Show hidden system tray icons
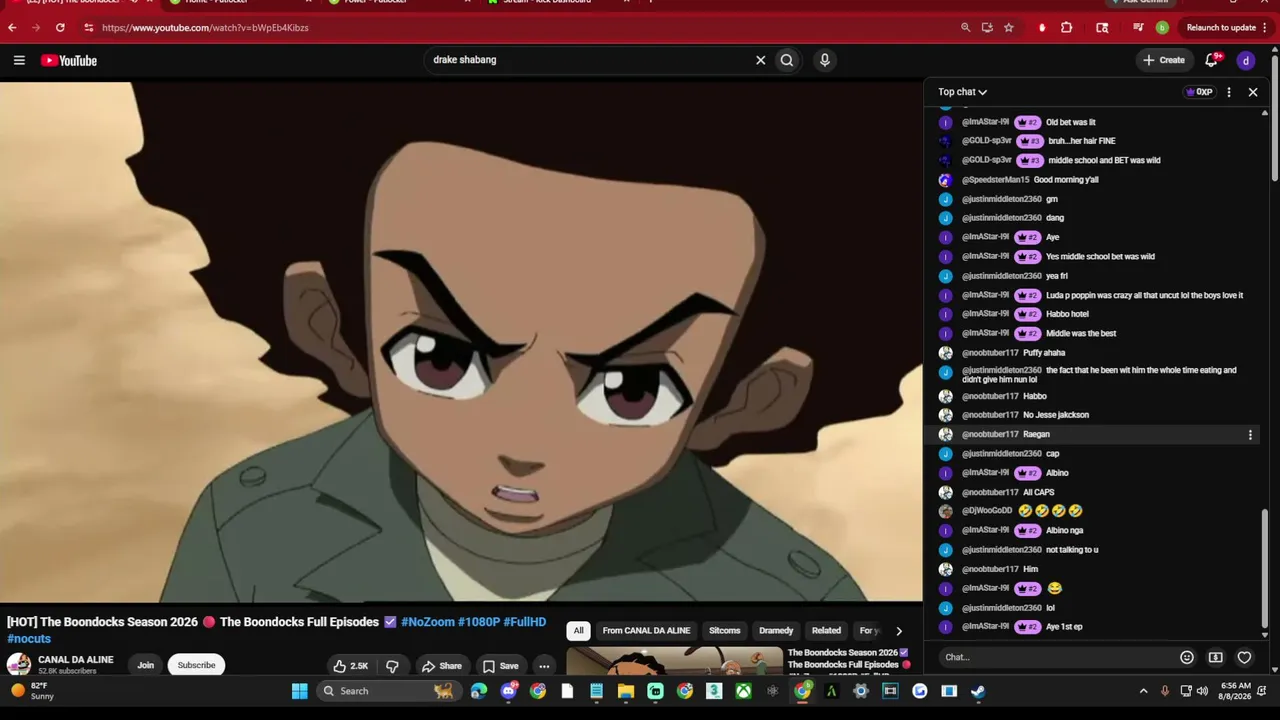The height and width of the screenshot is (720, 1280). click(1143, 691)
